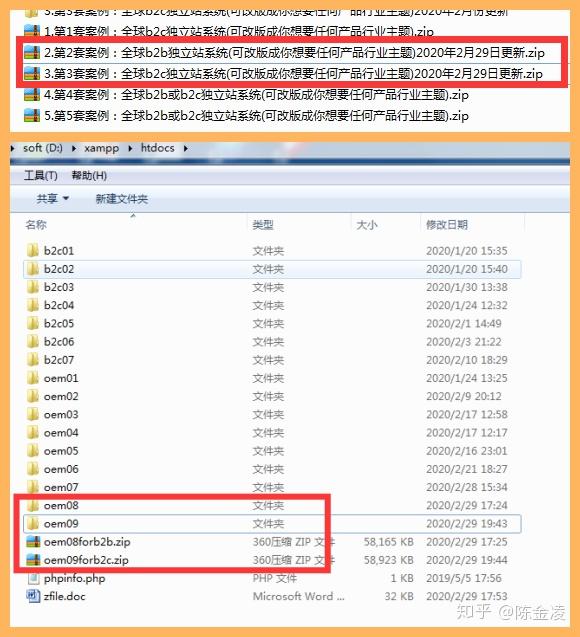Click the PHP 文件 type cell
Viewport: 580px width, 637px height.
275,578
